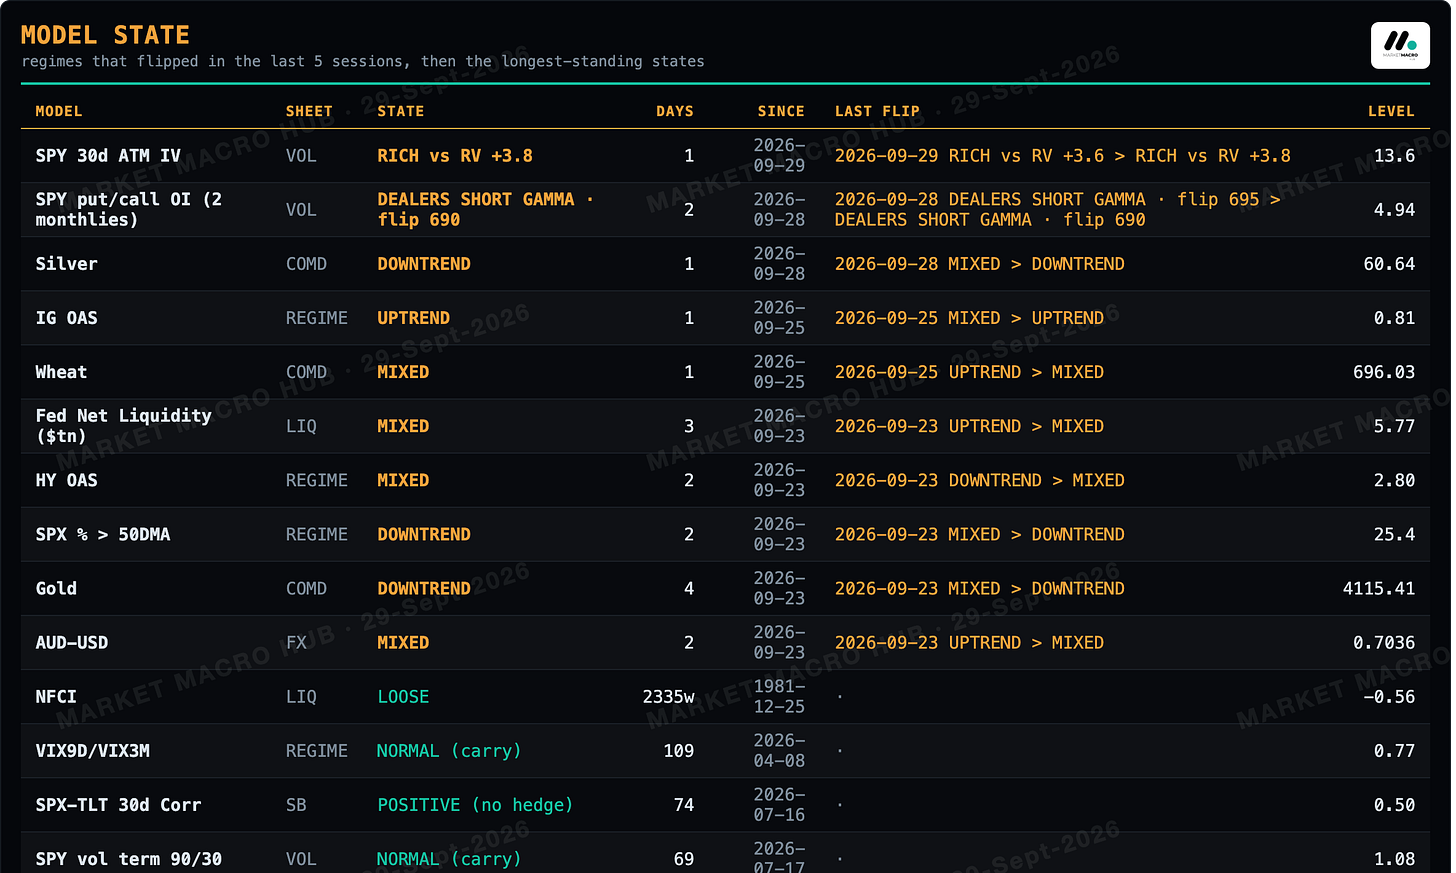
Task: Click Gold's MIXED > DOWNTREND last flip
Action: pos(980,588)
